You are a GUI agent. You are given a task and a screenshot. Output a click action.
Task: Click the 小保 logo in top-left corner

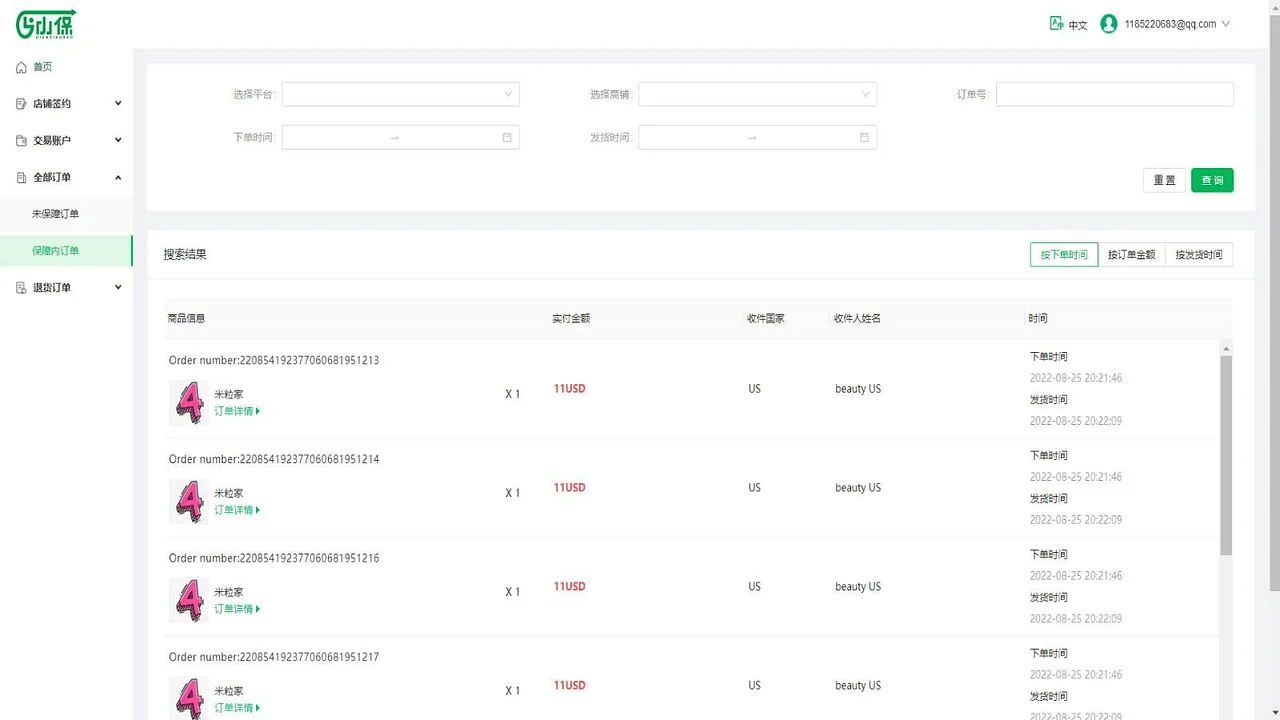(45, 23)
